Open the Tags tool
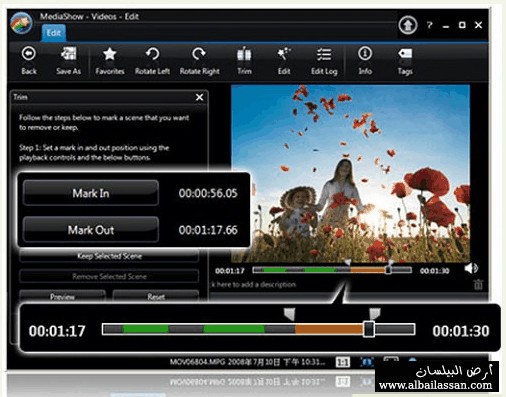This screenshot has width=506, height=397. point(405,61)
